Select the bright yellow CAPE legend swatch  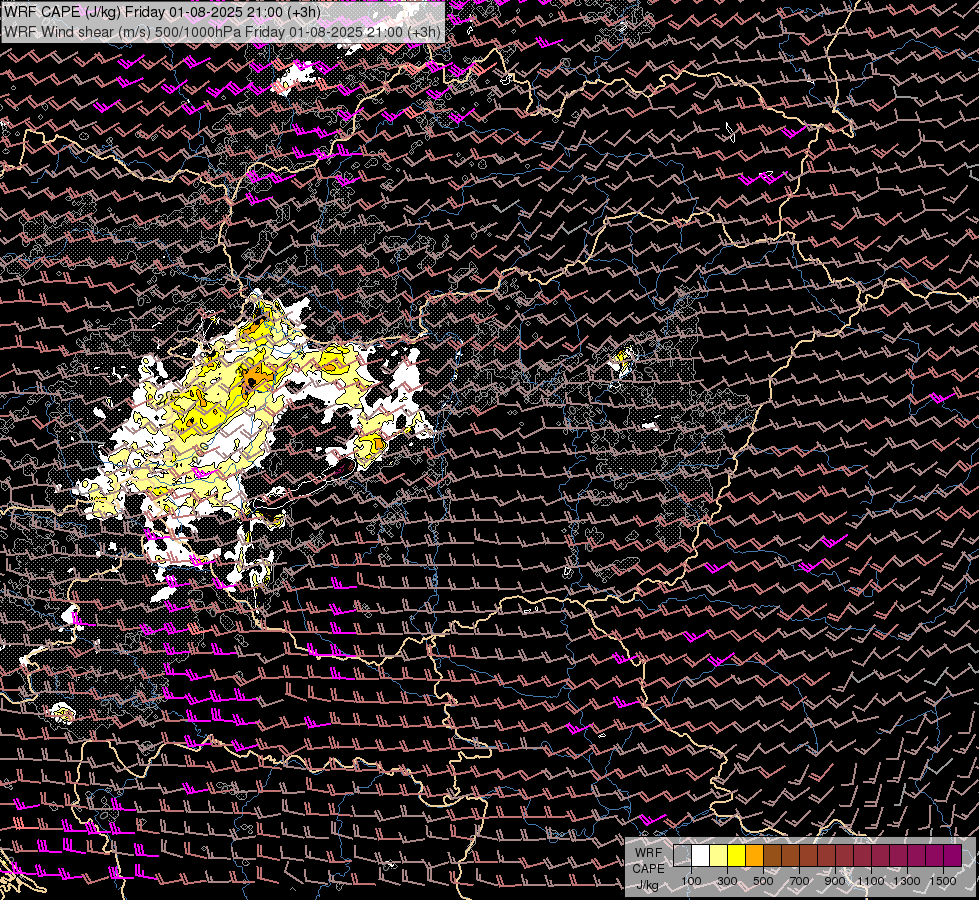pos(737,856)
